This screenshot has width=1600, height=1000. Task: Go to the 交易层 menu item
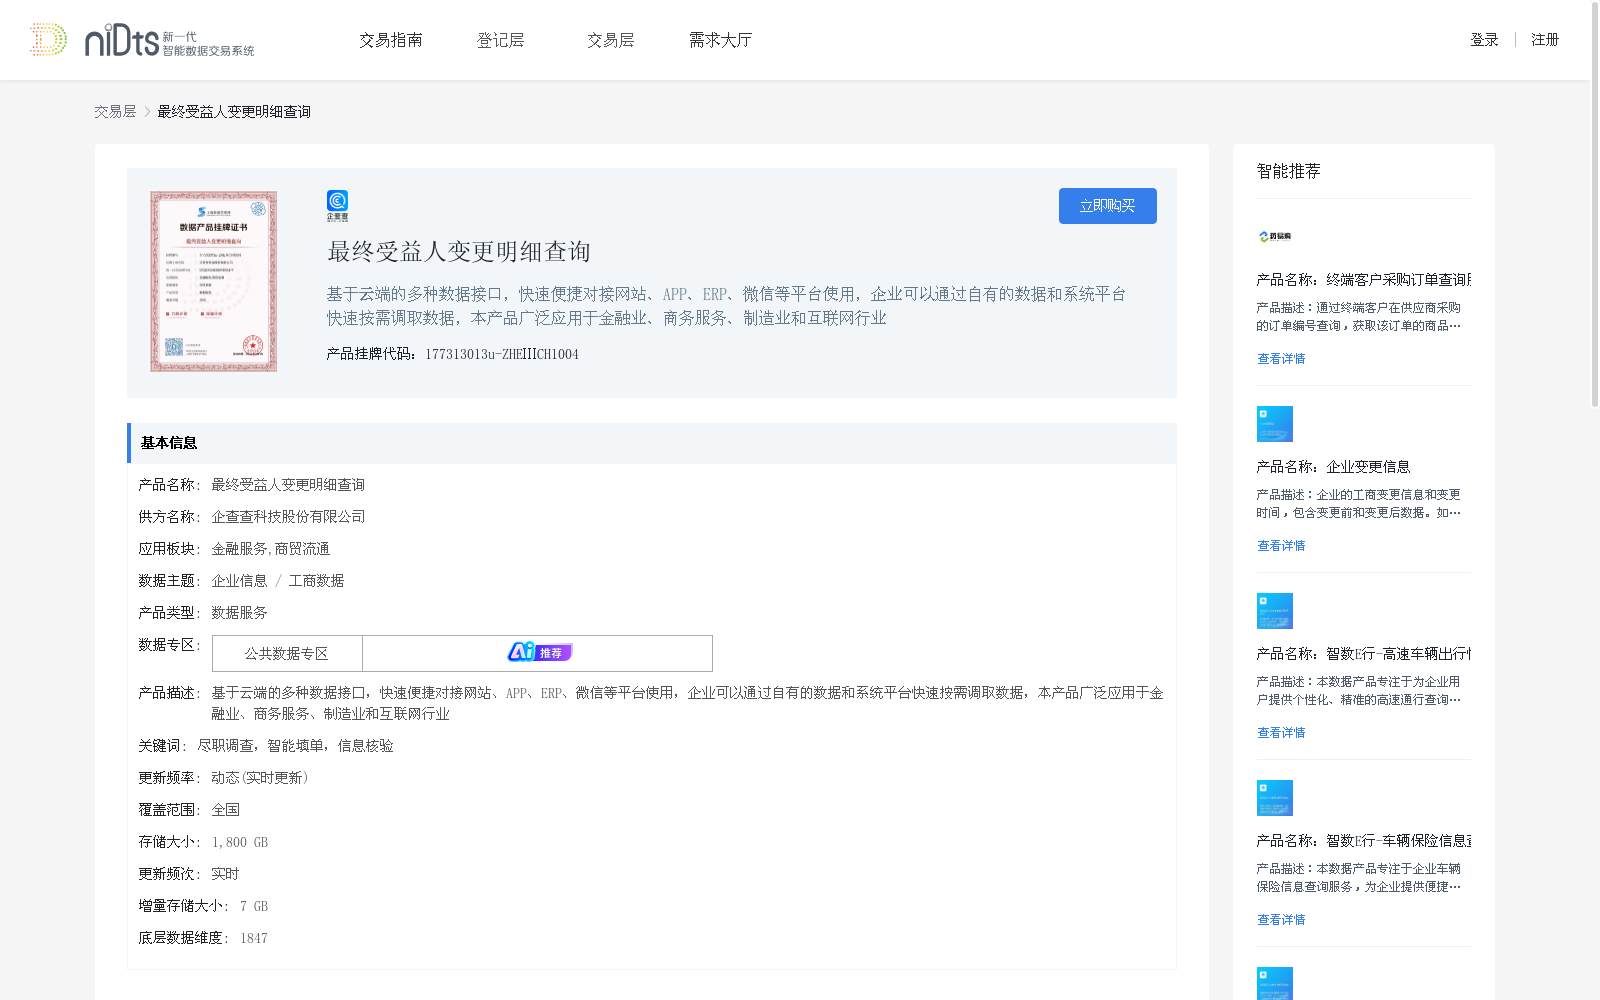coord(610,40)
